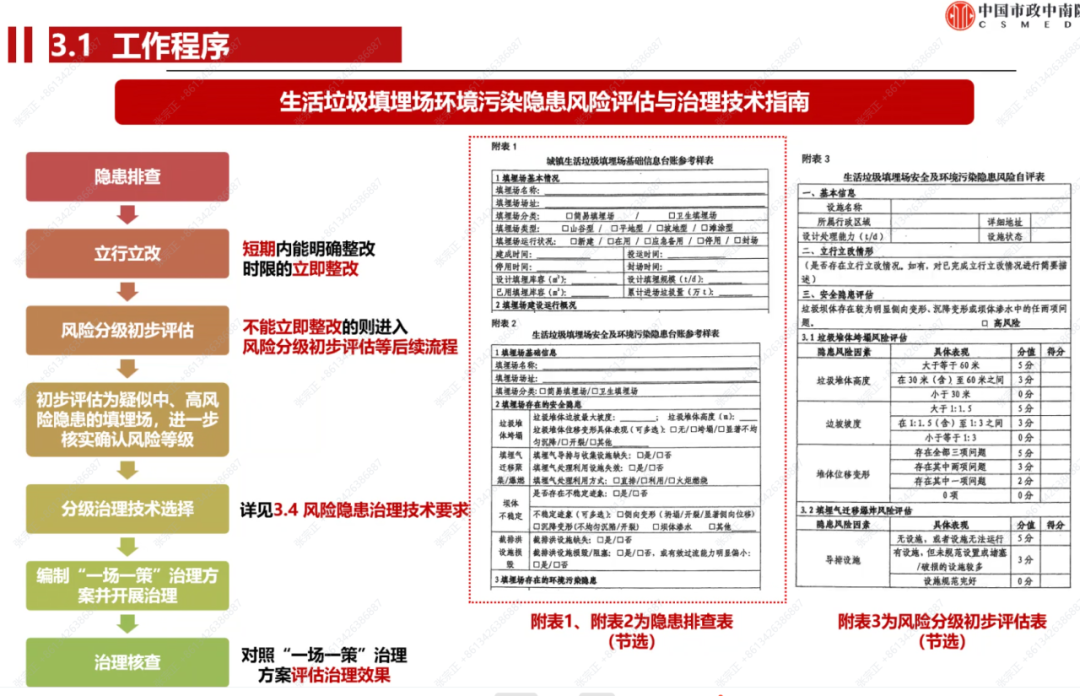Check the 卫生填埋场 box in 附表1
The width and height of the screenshot is (1080, 696).
coord(670,215)
